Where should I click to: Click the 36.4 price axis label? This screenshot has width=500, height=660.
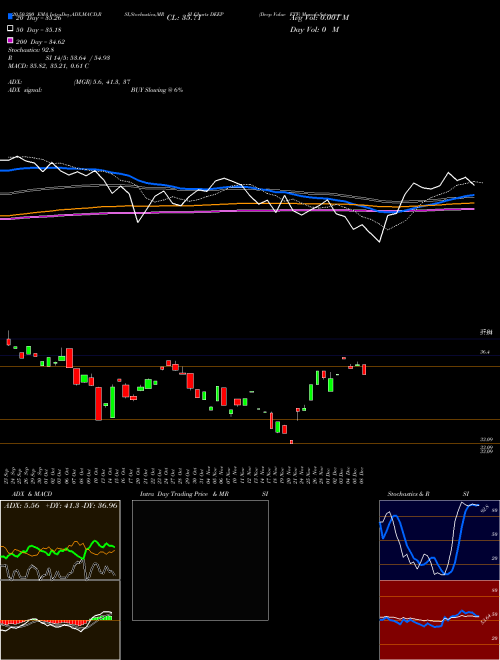tap(485, 352)
